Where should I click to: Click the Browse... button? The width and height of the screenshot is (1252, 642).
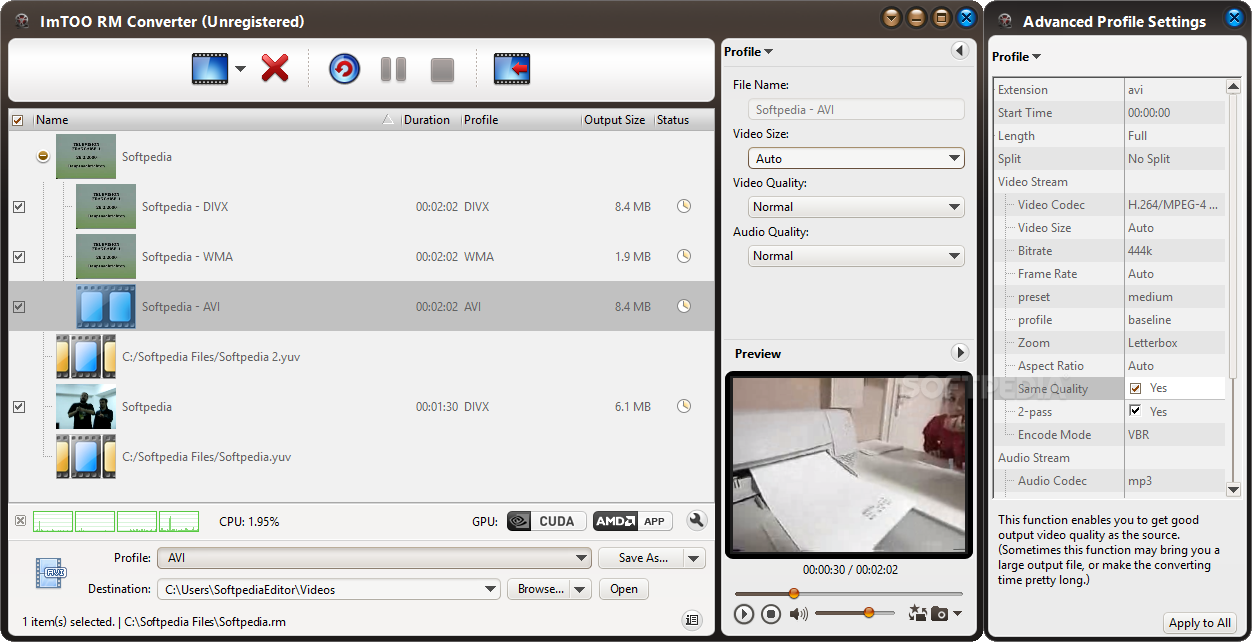tap(539, 589)
